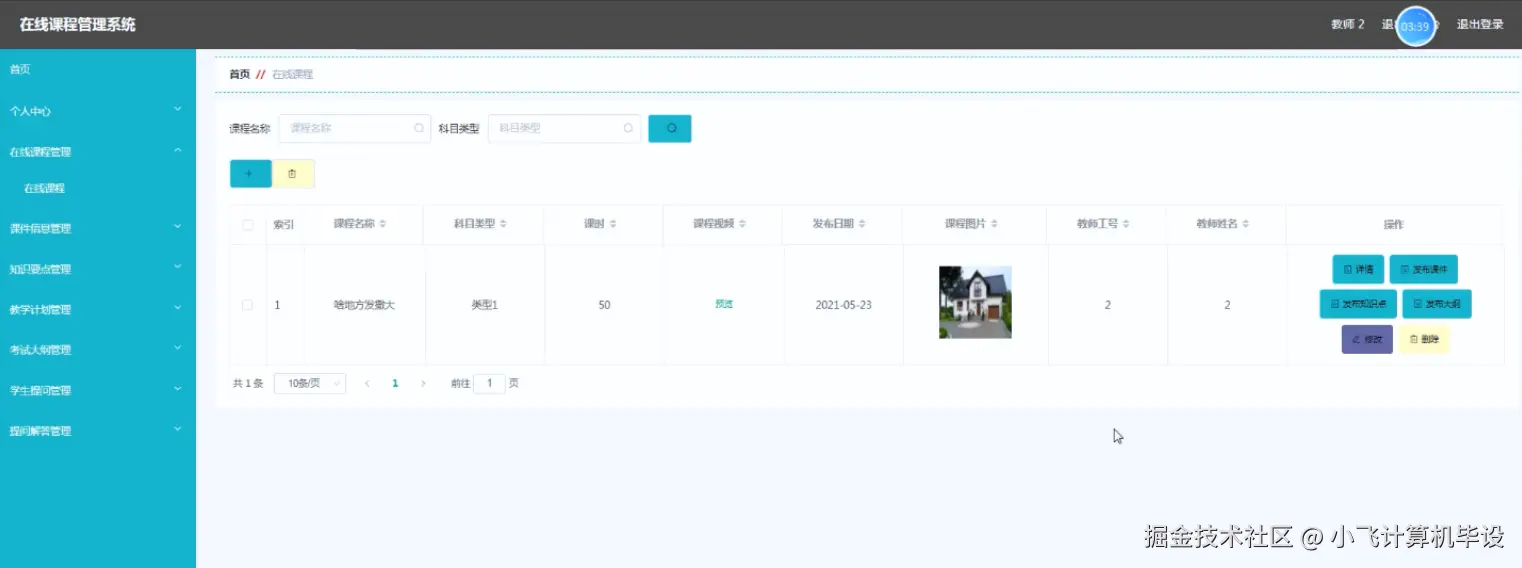The width and height of the screenshot is (1522, 568).
Task: Click the 教师 2 user label
Action: click(x=1348, y=25)
